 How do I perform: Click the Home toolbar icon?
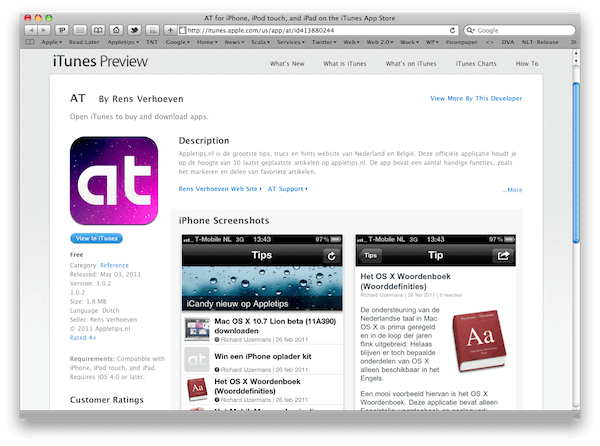(116, 30)
